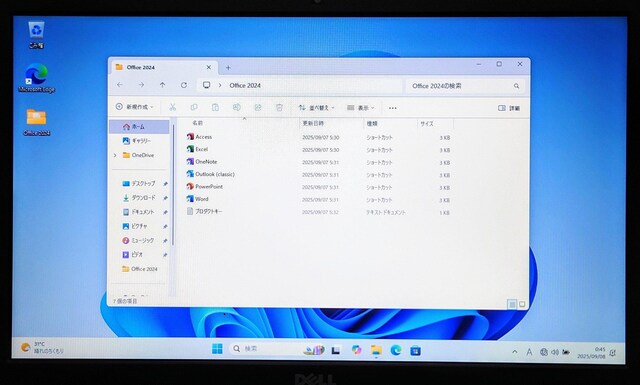Open ダウンロード in the sidebar
Viewport: 640px width, 385px height.
[139, 198]
